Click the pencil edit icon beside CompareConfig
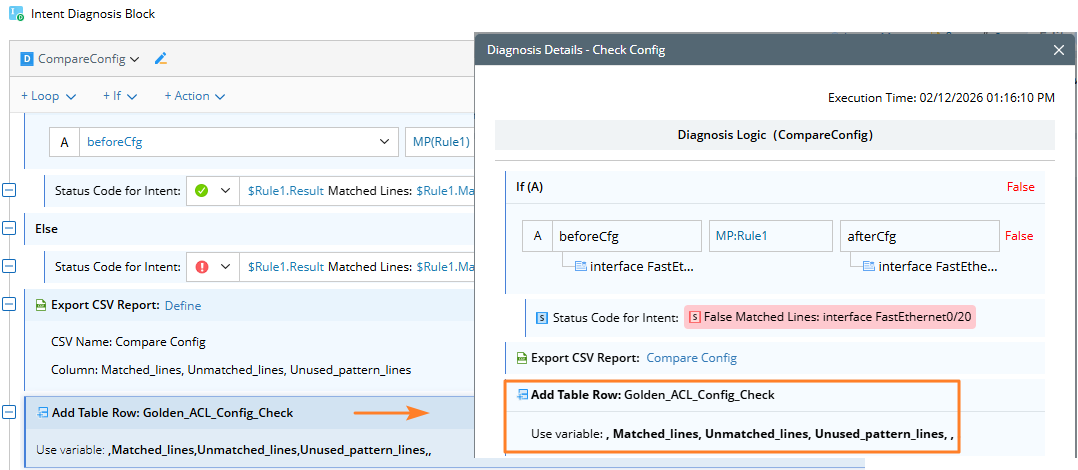 [x=161, y=59]
